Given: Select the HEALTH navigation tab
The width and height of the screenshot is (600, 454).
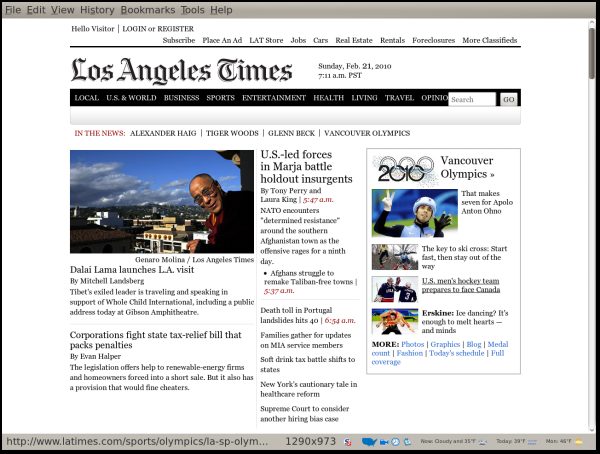Looking at the screenshot, I should tap(328, 98).
